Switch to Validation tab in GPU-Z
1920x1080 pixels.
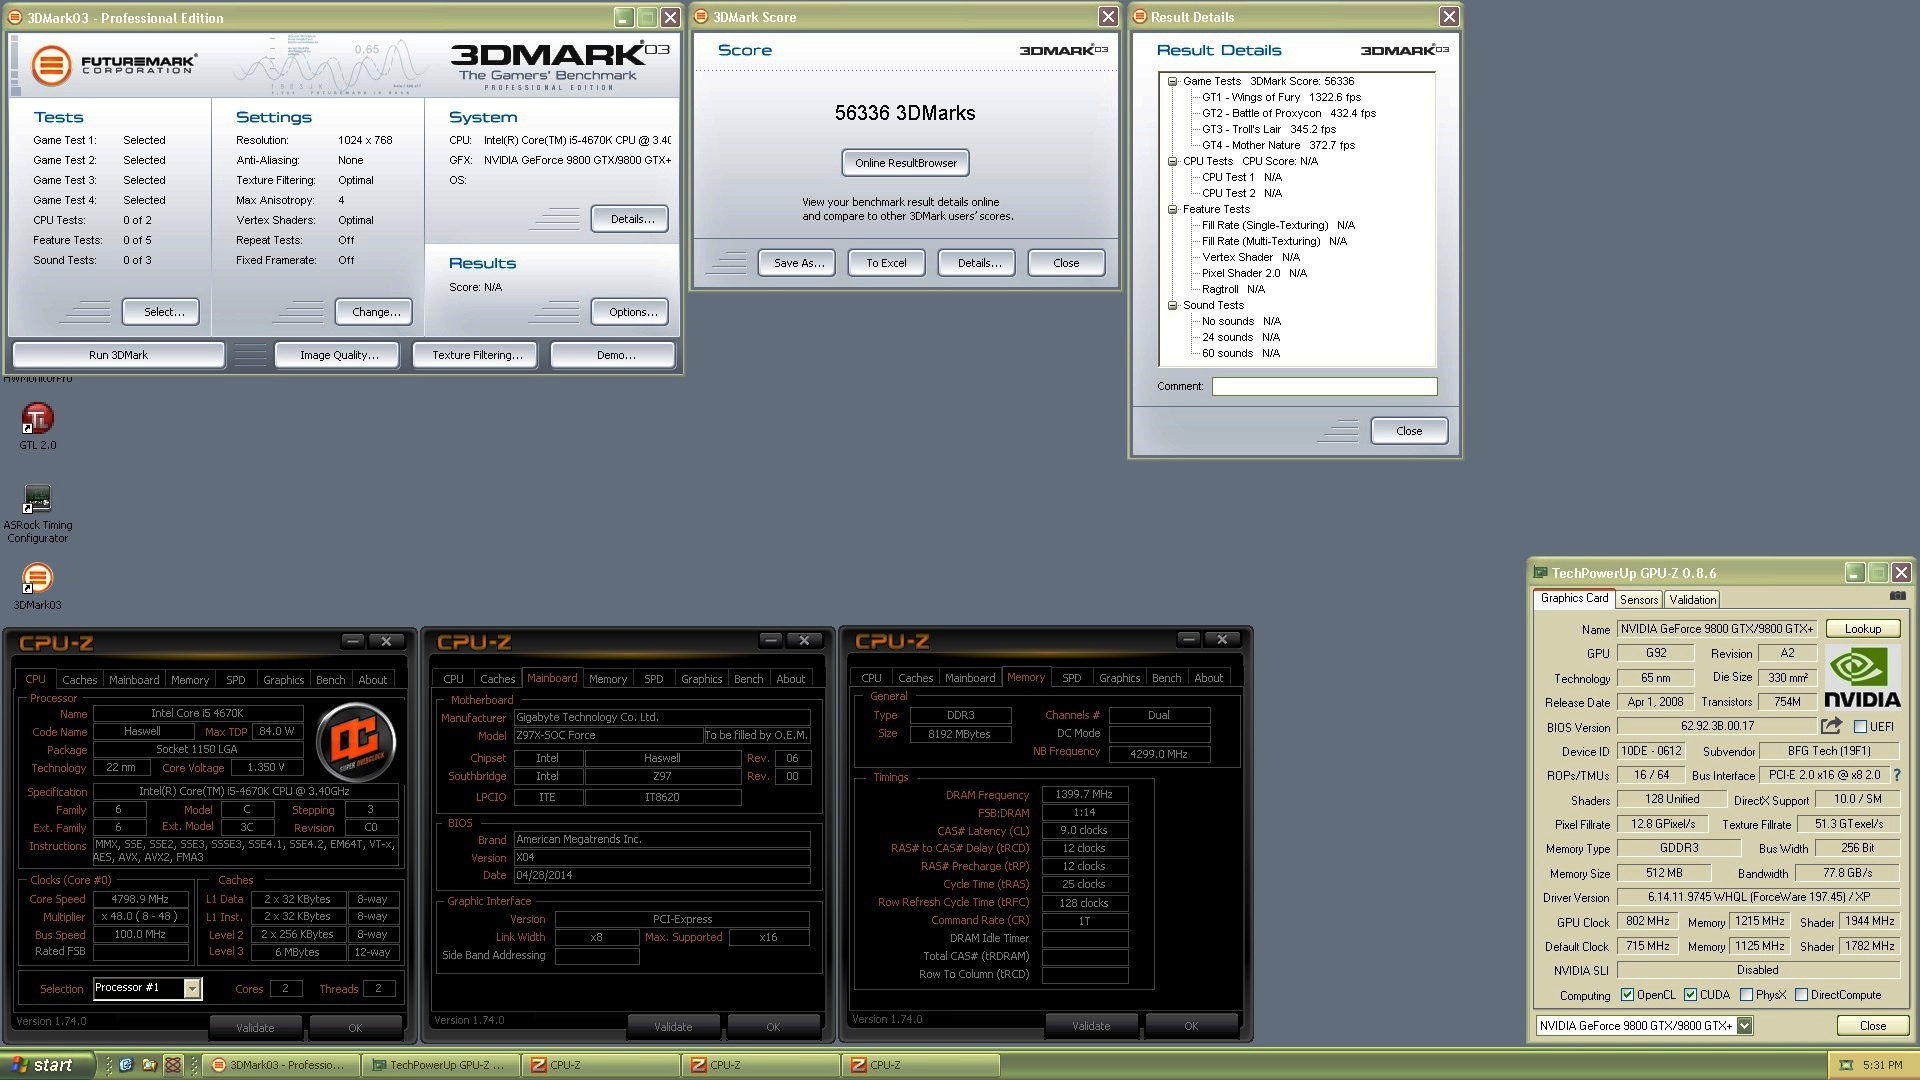[x=1692, y=599]
